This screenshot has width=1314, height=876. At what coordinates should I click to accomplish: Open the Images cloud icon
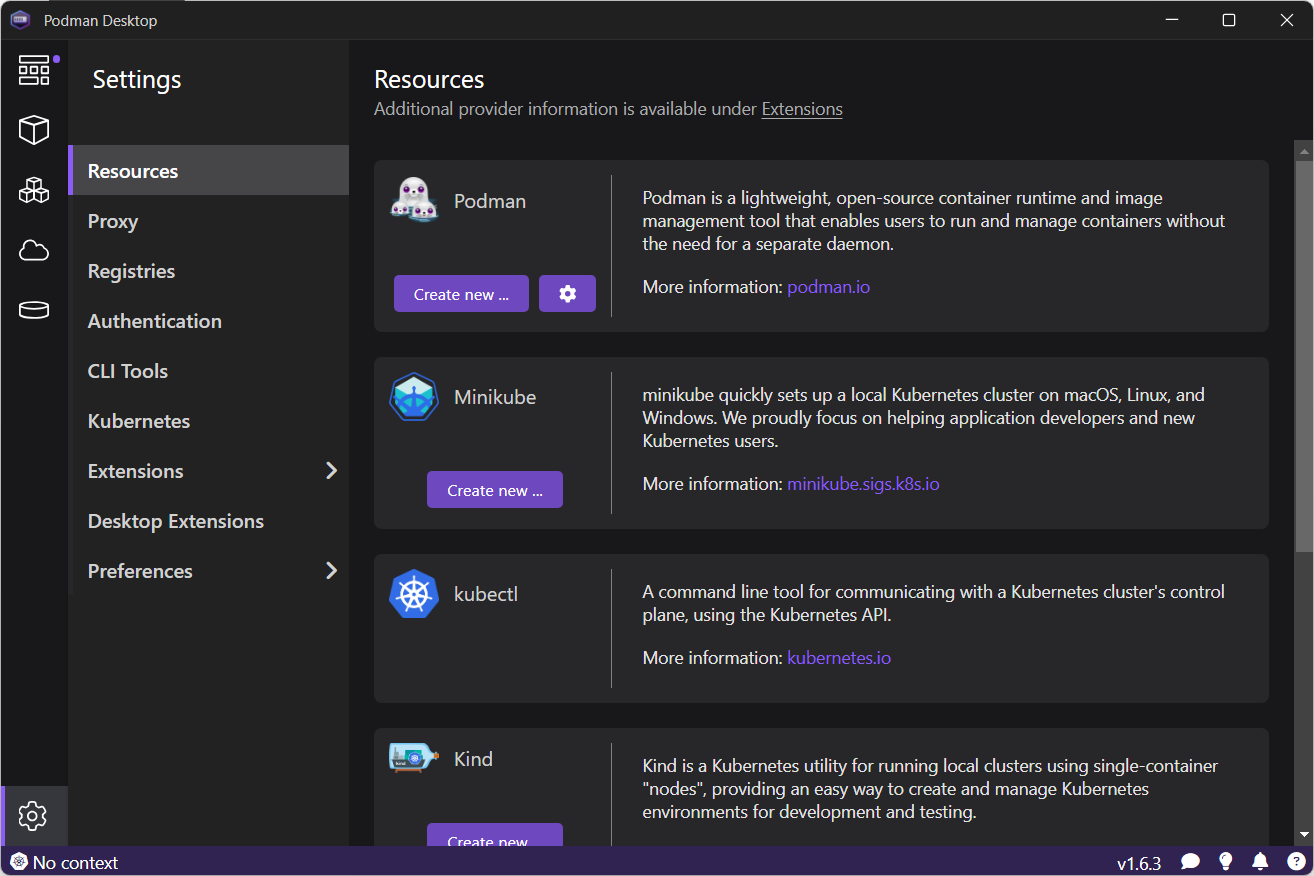tap(34, 250)
